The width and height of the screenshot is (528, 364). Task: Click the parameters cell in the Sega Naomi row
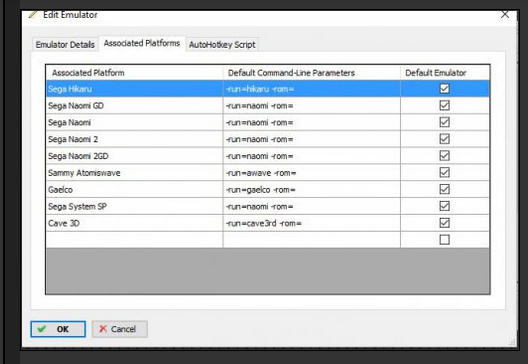click(311, 122)
